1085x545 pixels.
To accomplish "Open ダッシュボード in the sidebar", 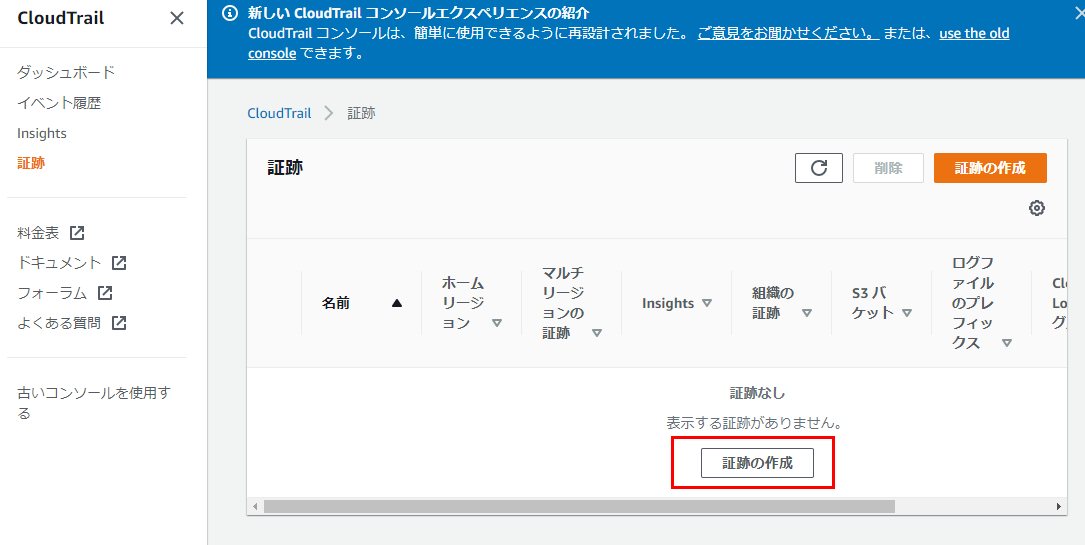I will point(66,72).
